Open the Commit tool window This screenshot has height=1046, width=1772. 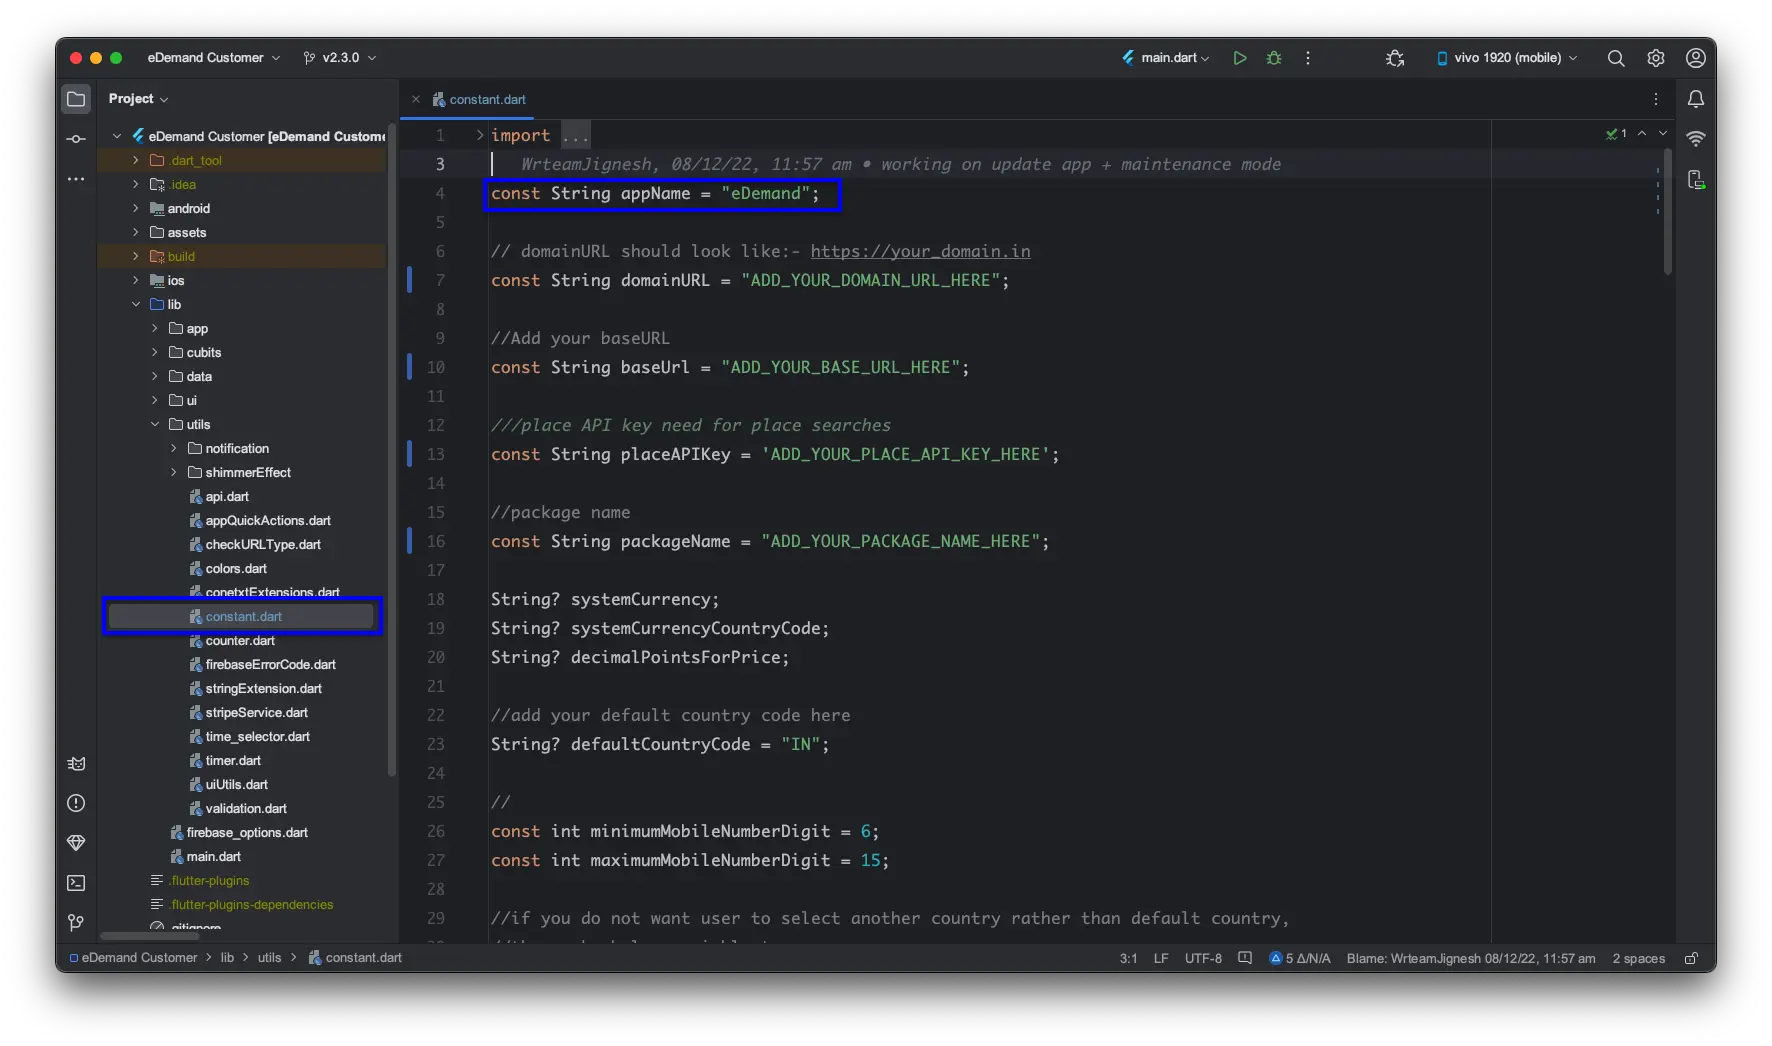click(76, 139)
